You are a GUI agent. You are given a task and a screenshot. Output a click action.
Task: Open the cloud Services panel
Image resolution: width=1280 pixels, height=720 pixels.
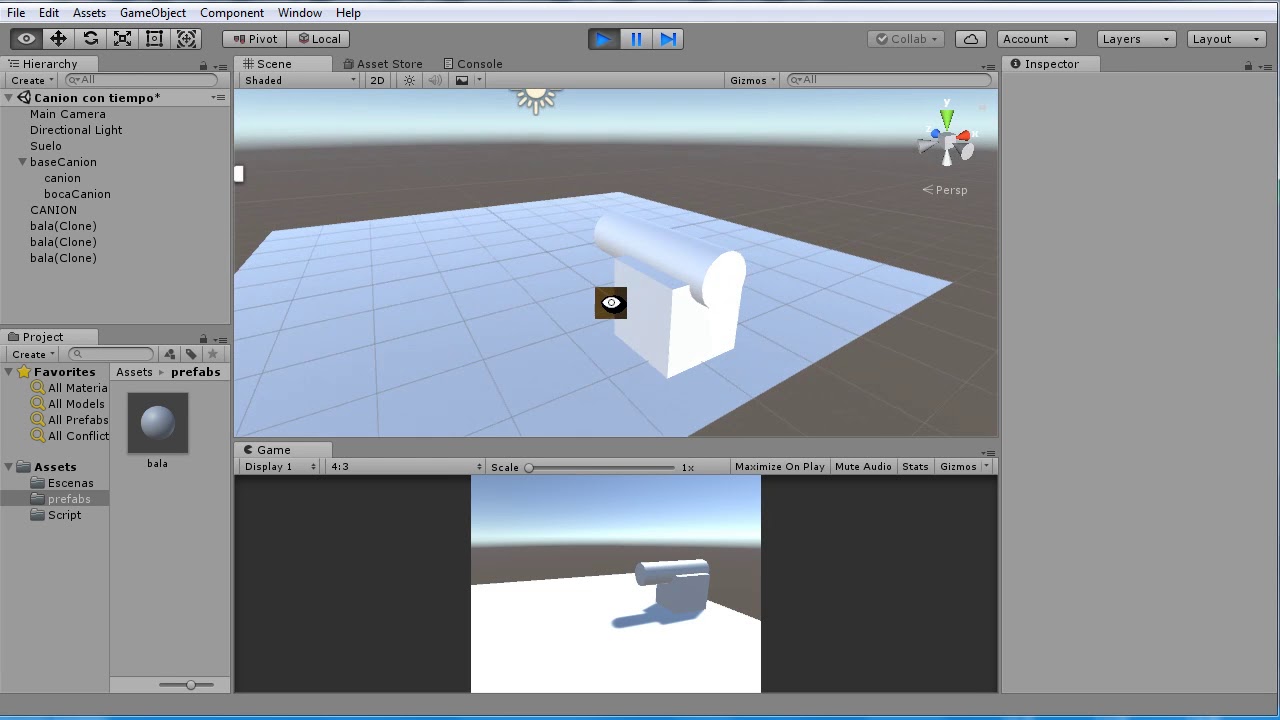pos(970,39)
